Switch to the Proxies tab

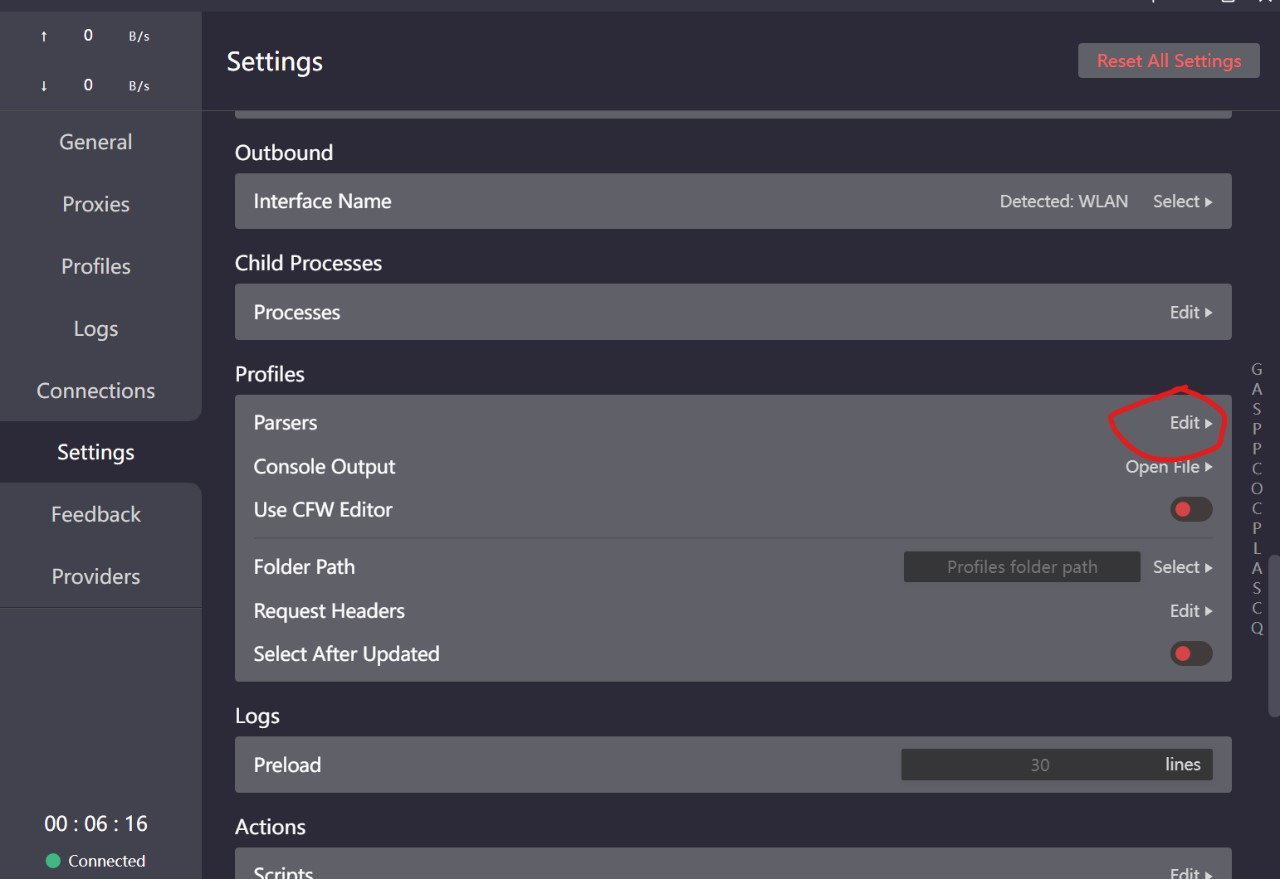(96, 204)
